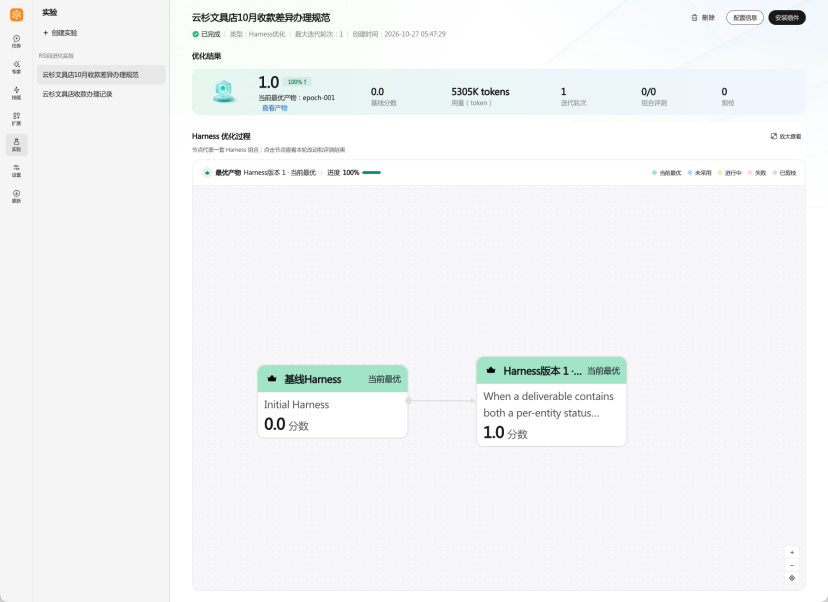Viewport: 828px width, 602px height.
Task: Click the trophy badge in 优化结果 panel
Action: tap(223, 91)
